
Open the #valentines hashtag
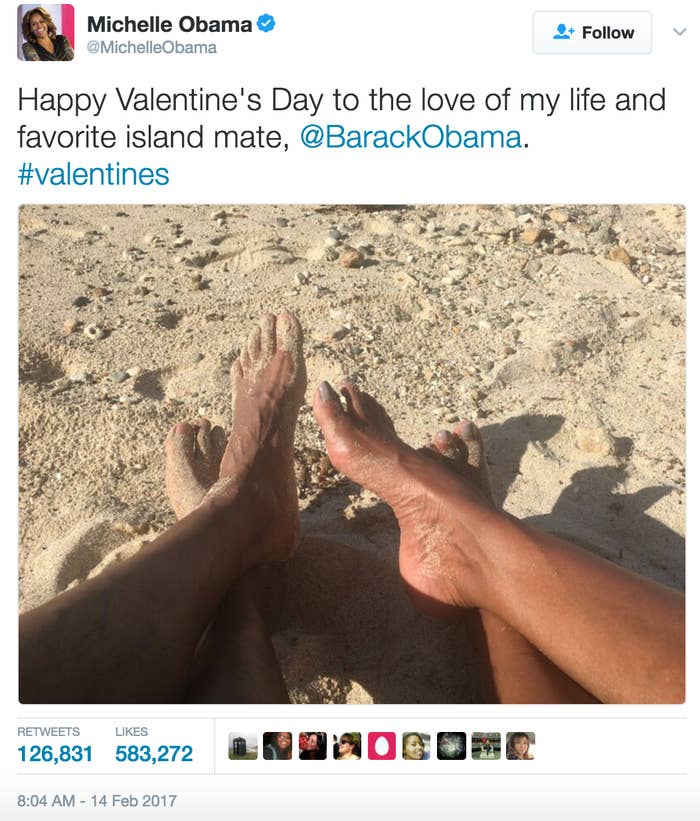coord(93,174)
